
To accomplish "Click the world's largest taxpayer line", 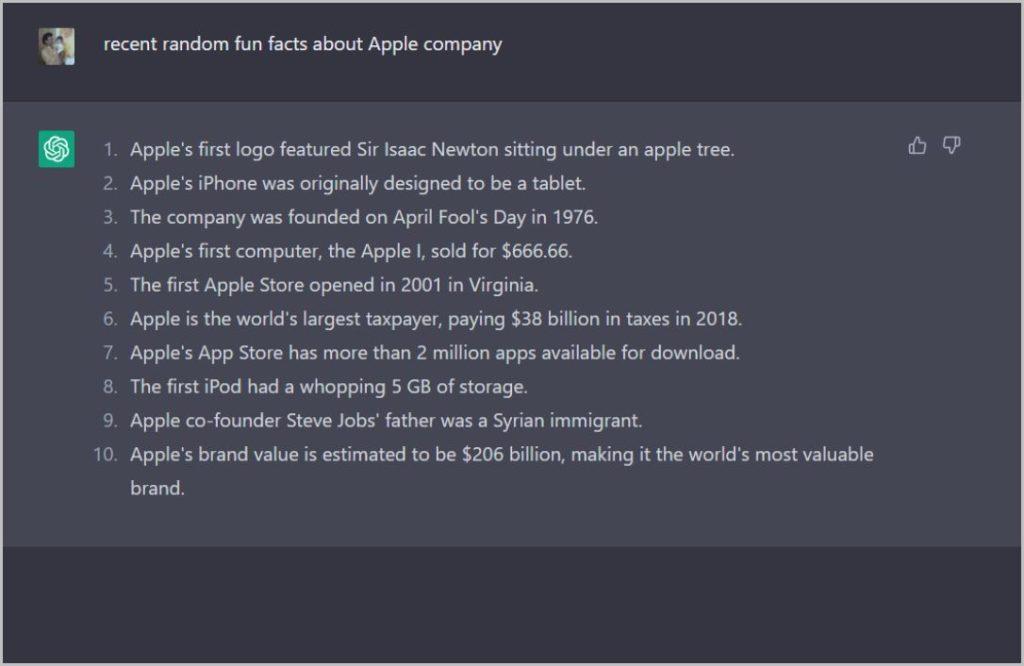I will click(436, 319).
